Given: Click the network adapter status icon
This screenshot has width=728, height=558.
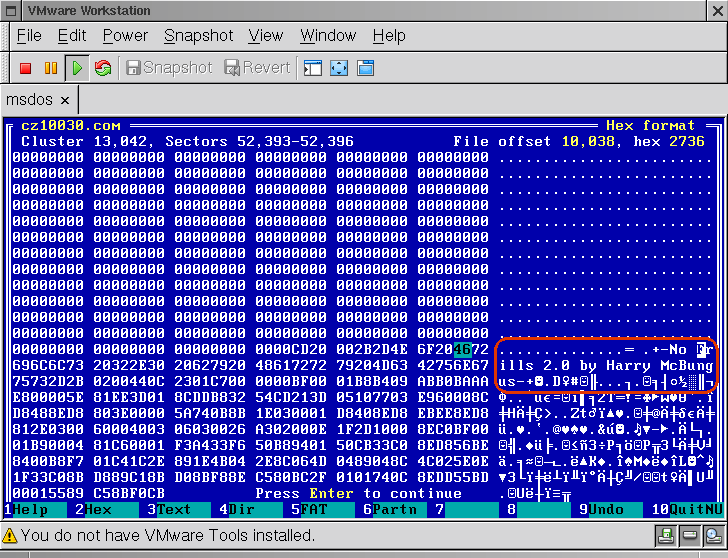Looking at the screenshot, I should 713,536.
